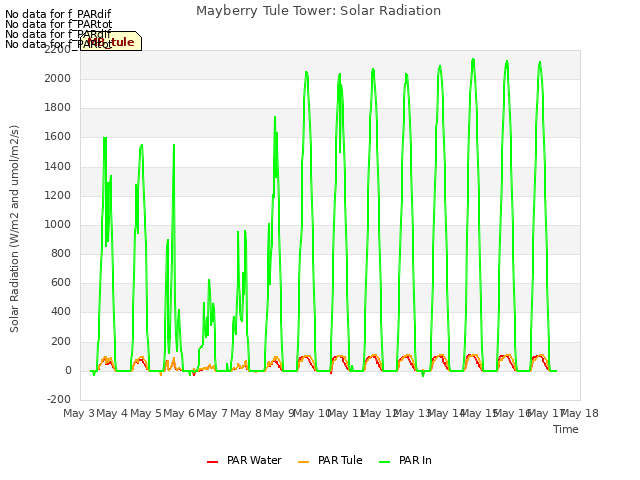Click the Time x-axis label
The height and width of the screenshot is (480, 640).
(566, 429)
